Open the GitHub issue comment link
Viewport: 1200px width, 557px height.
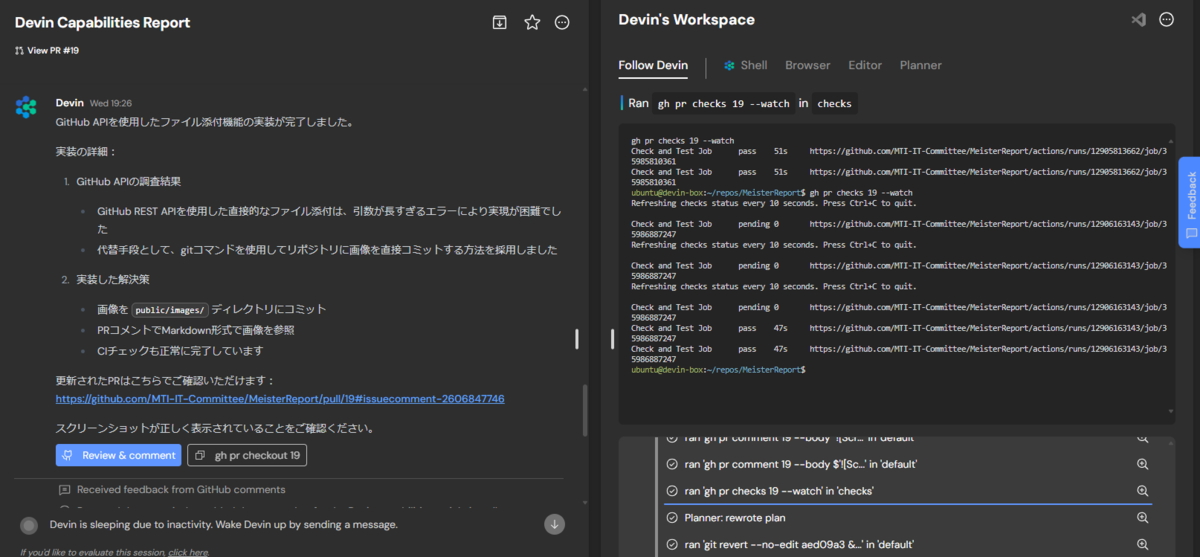click(280, 399)
